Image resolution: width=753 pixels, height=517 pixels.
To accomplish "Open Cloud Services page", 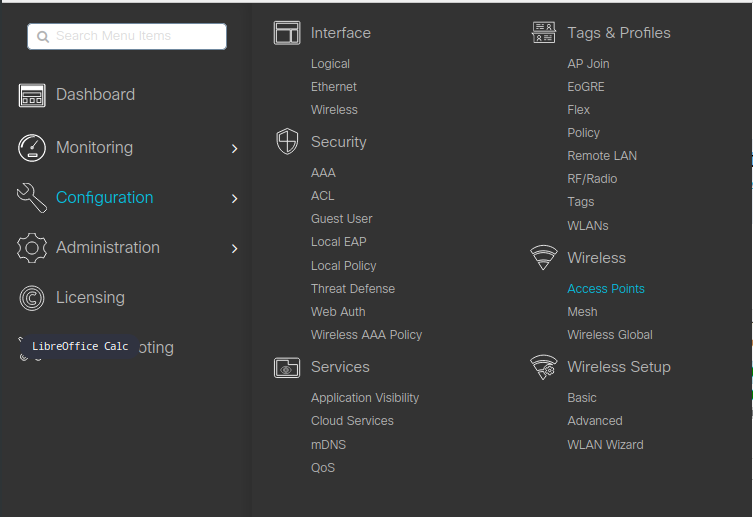I will (x=352, y=421).
